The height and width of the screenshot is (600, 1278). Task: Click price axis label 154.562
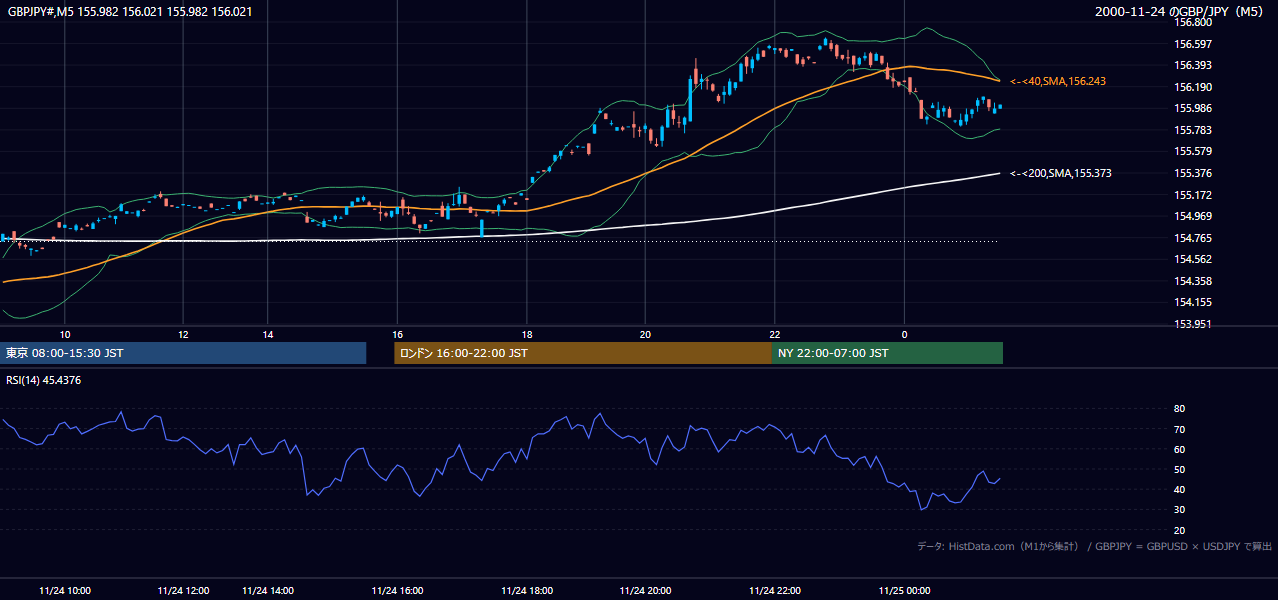click(1193, 259)
